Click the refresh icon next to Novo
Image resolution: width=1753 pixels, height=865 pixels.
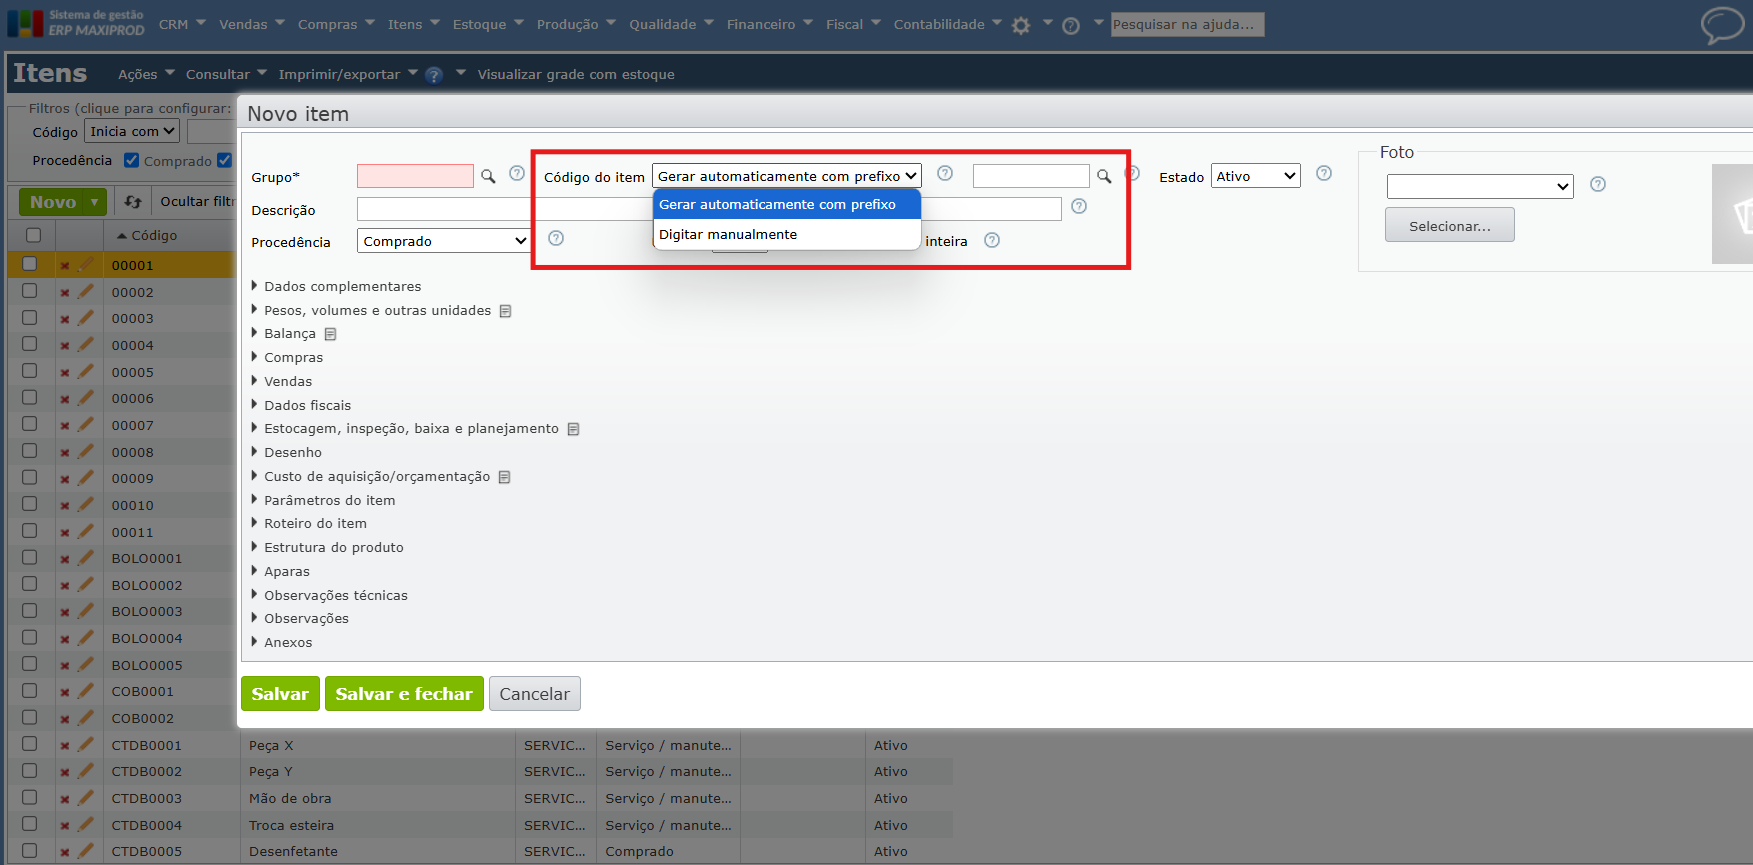(133, 202)
